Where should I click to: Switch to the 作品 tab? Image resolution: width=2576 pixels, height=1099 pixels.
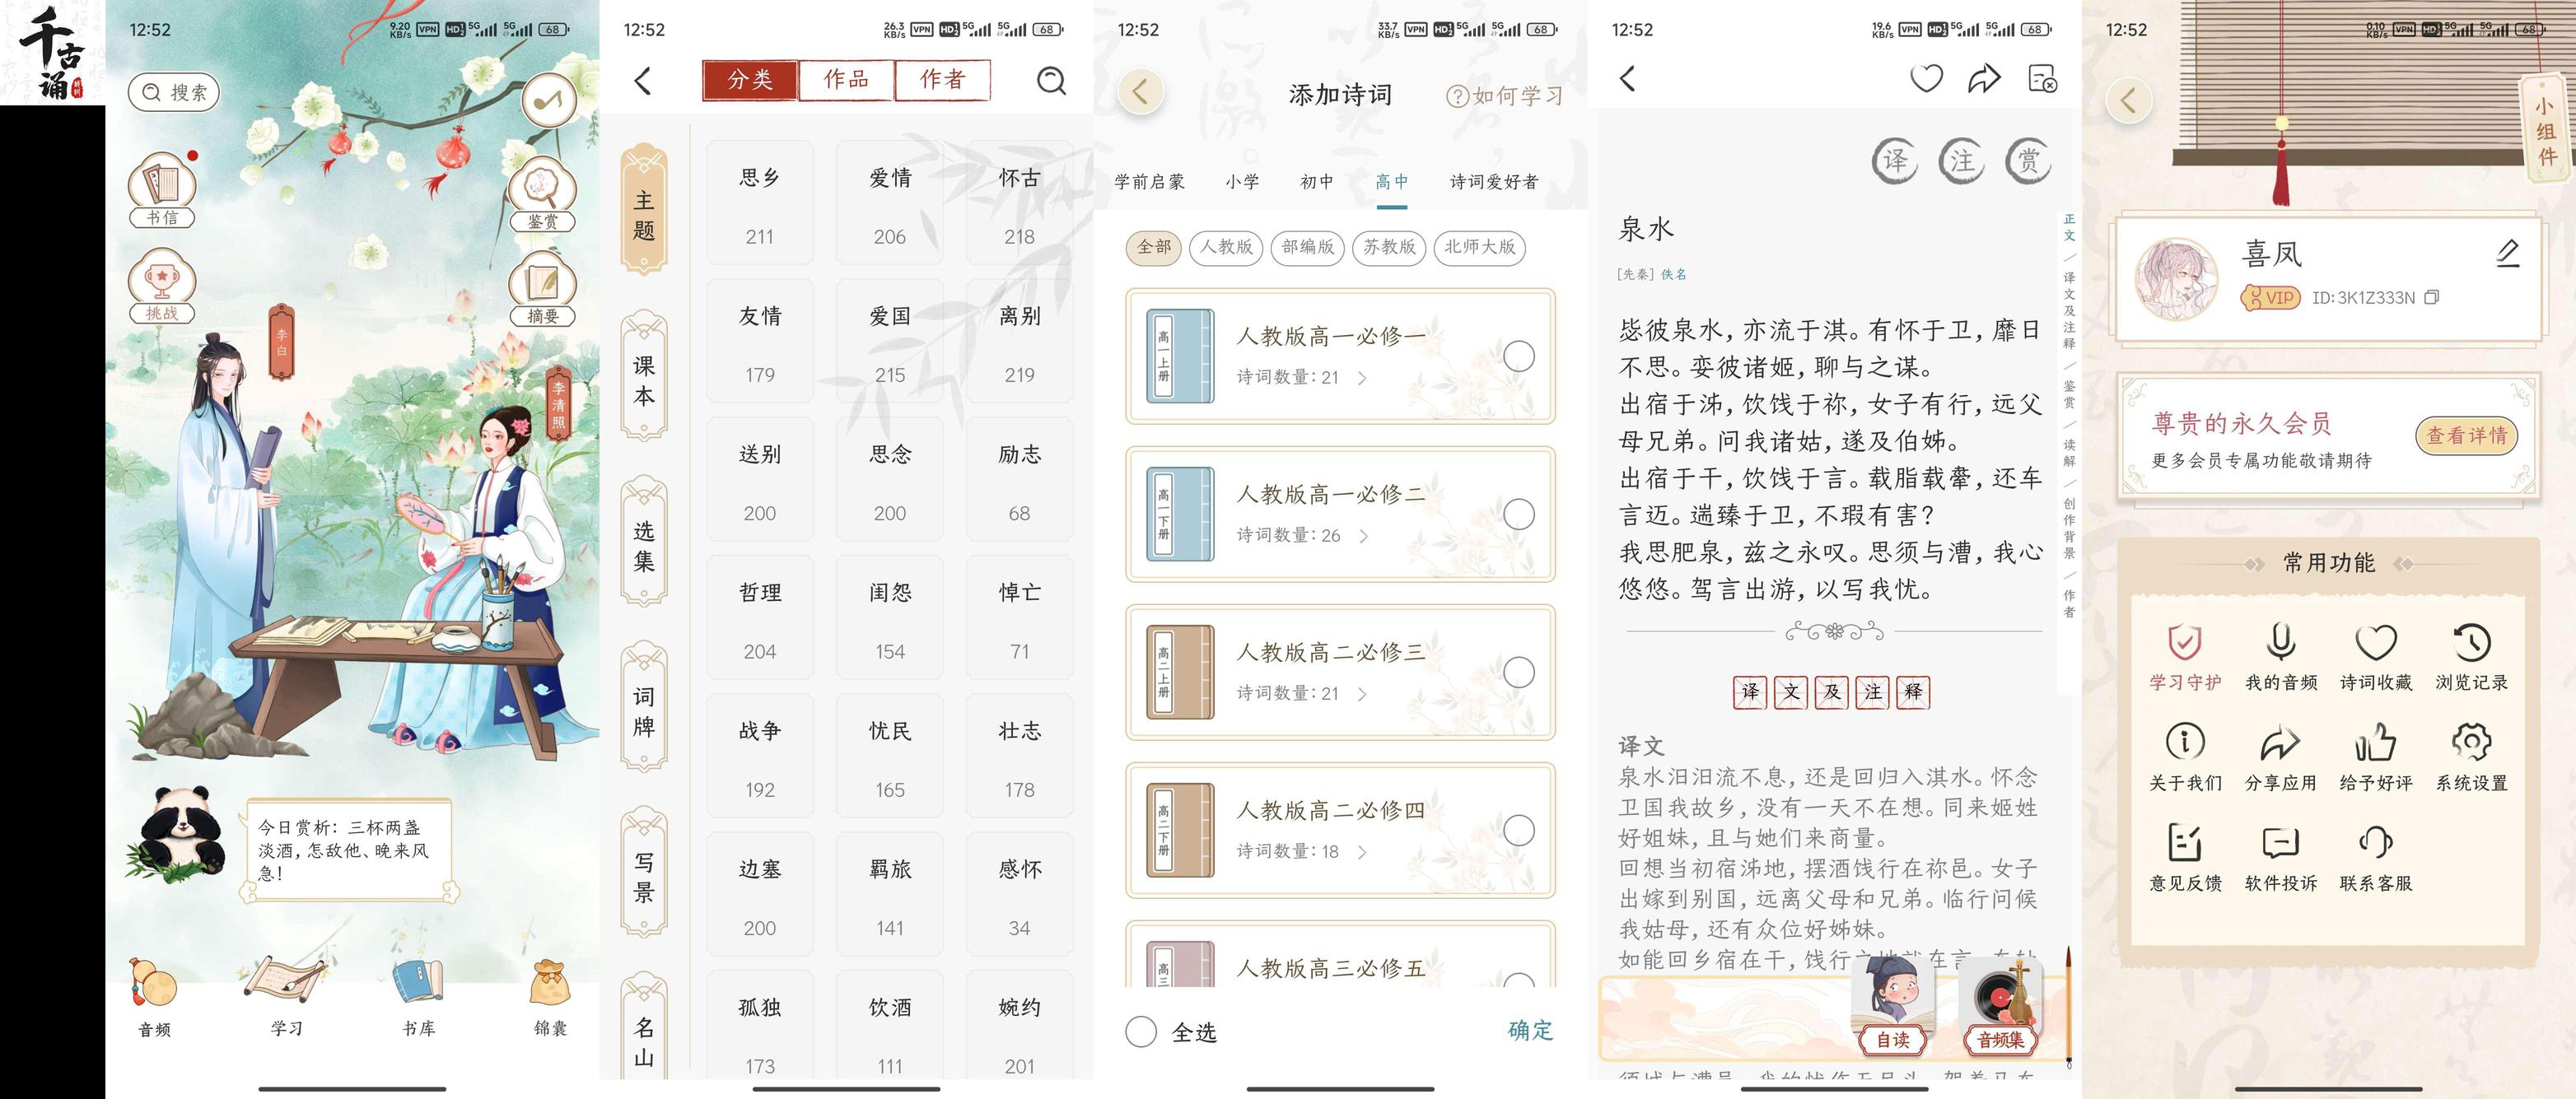(846, 80)
